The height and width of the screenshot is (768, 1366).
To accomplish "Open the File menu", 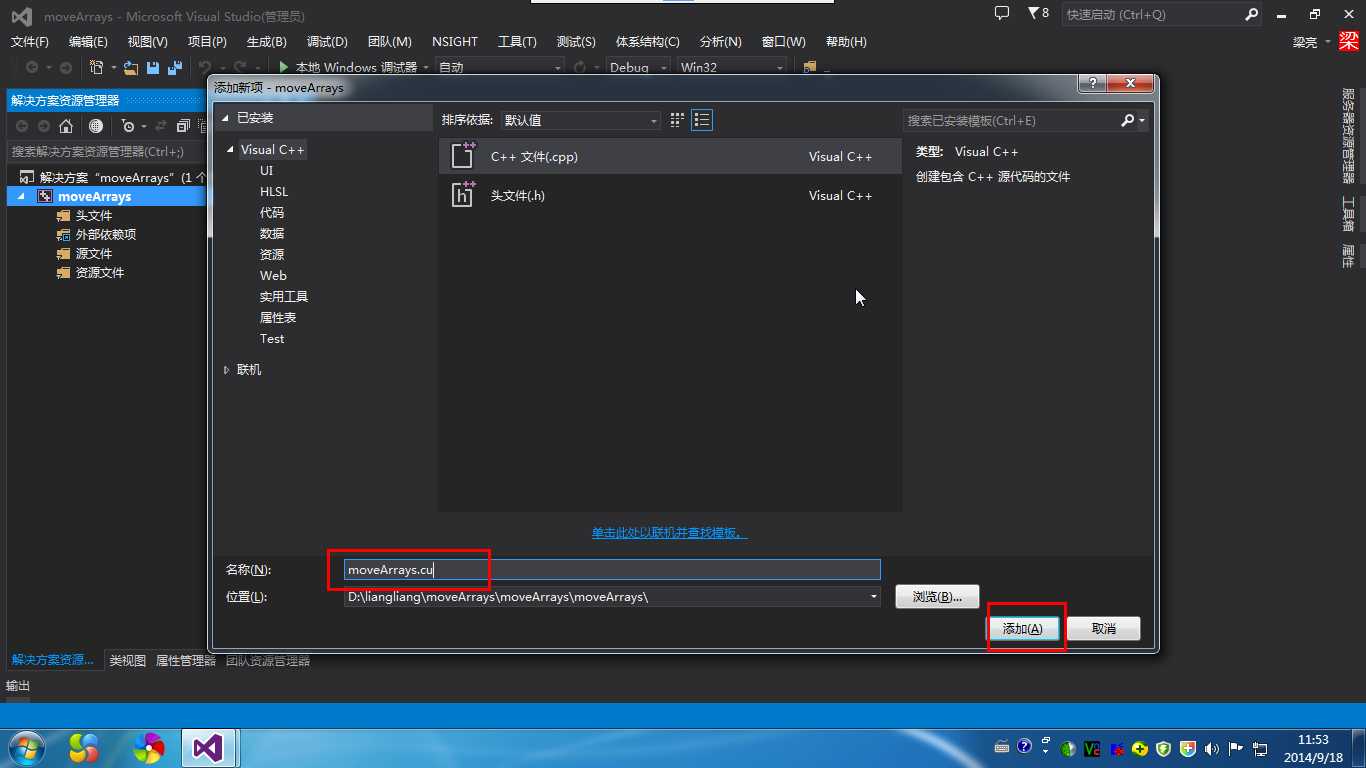I will click(30, 42).
